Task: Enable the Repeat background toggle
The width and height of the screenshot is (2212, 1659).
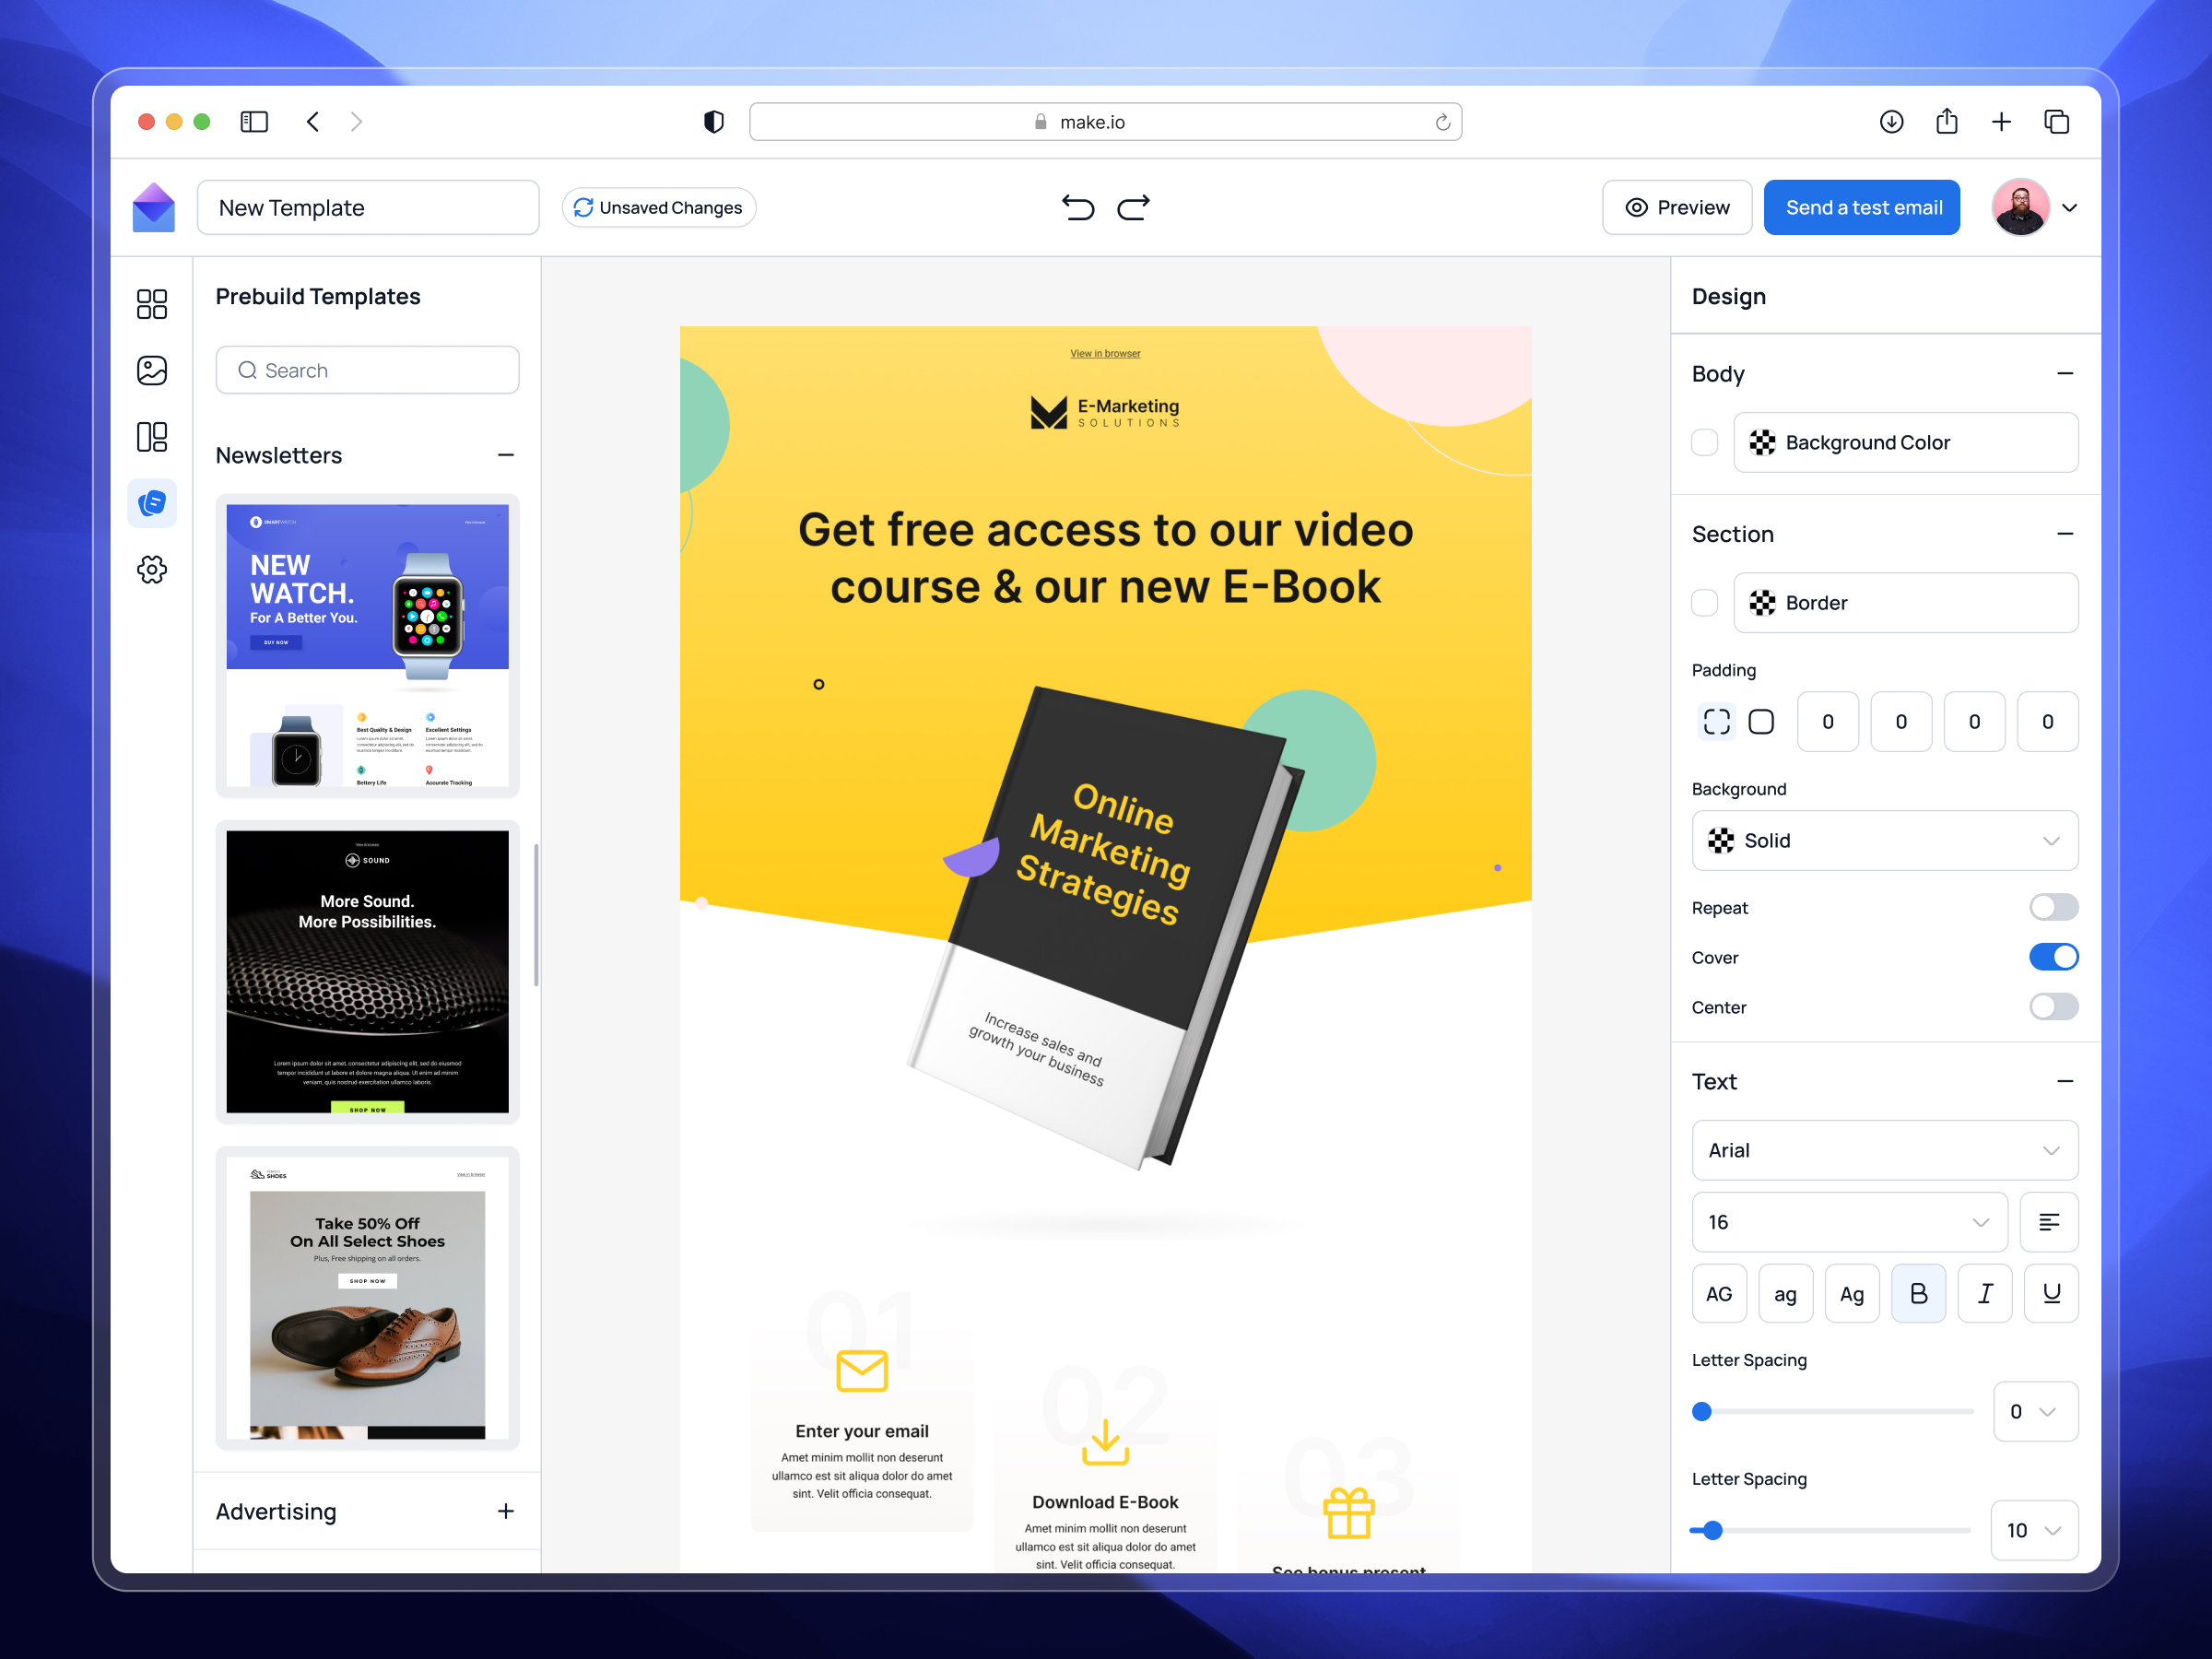Action: click(2053, 907)
